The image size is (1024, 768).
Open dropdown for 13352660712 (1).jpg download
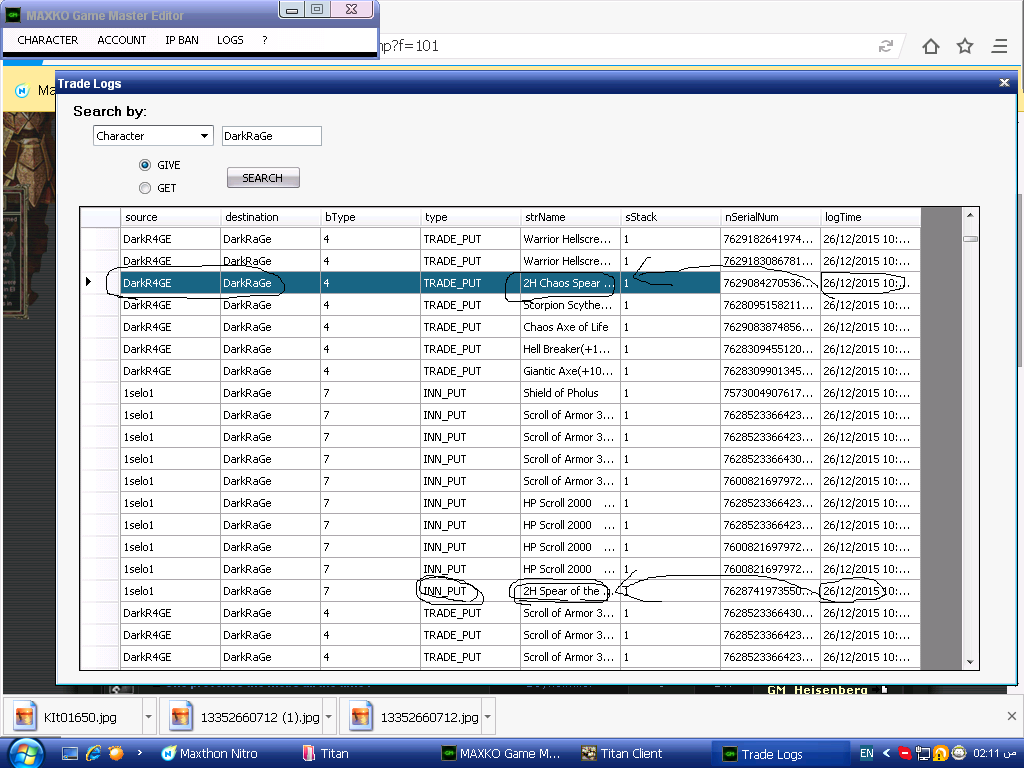tap(329, 717)
